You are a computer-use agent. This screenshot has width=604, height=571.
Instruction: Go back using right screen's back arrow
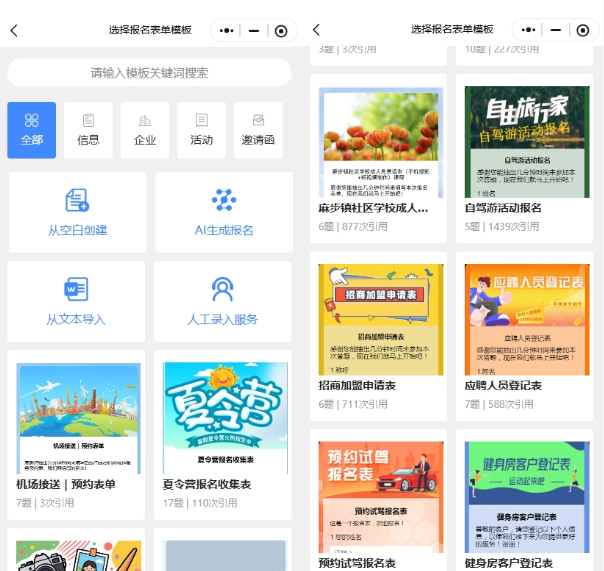click(x=316, y=30)
